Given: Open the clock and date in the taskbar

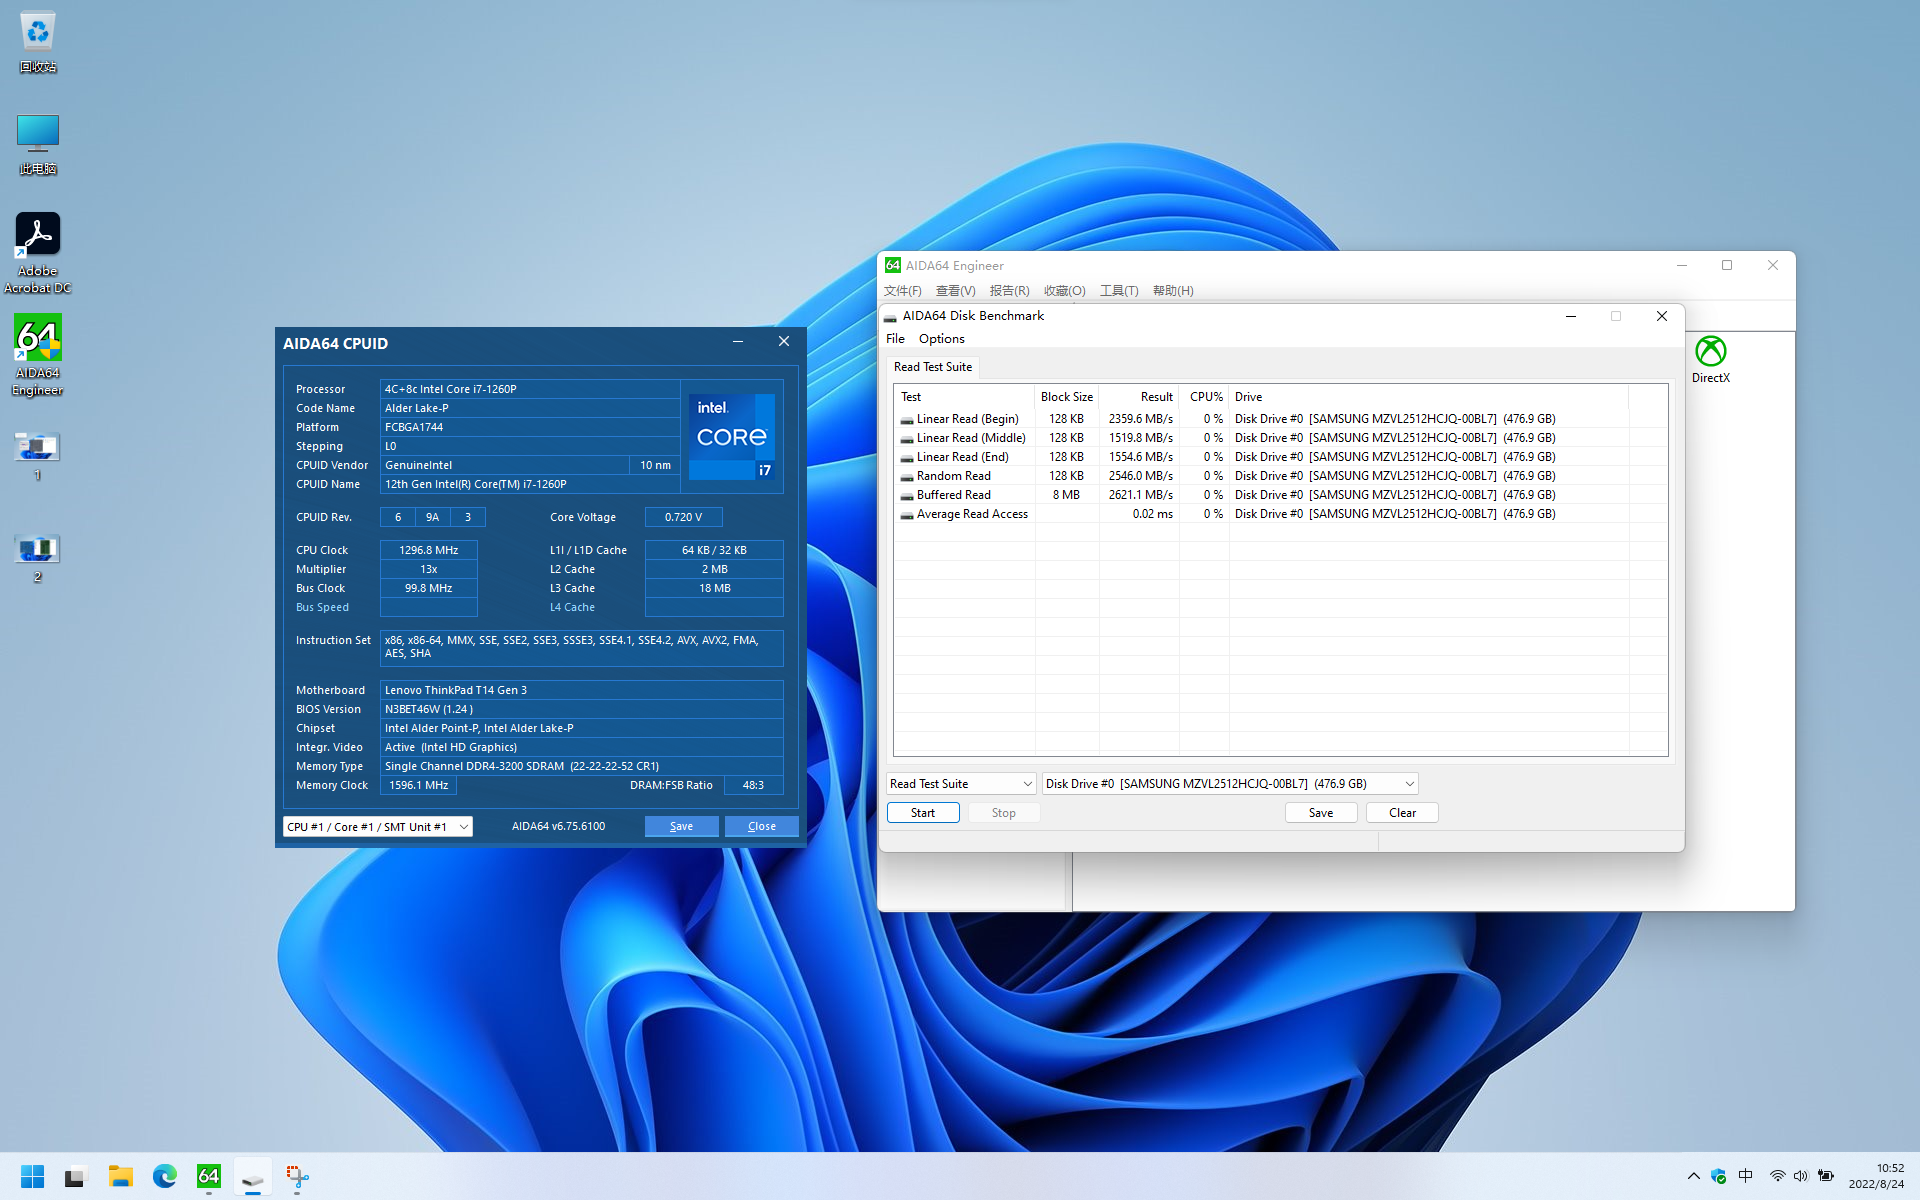Looking at the screenshot, I should 1876,1176.
